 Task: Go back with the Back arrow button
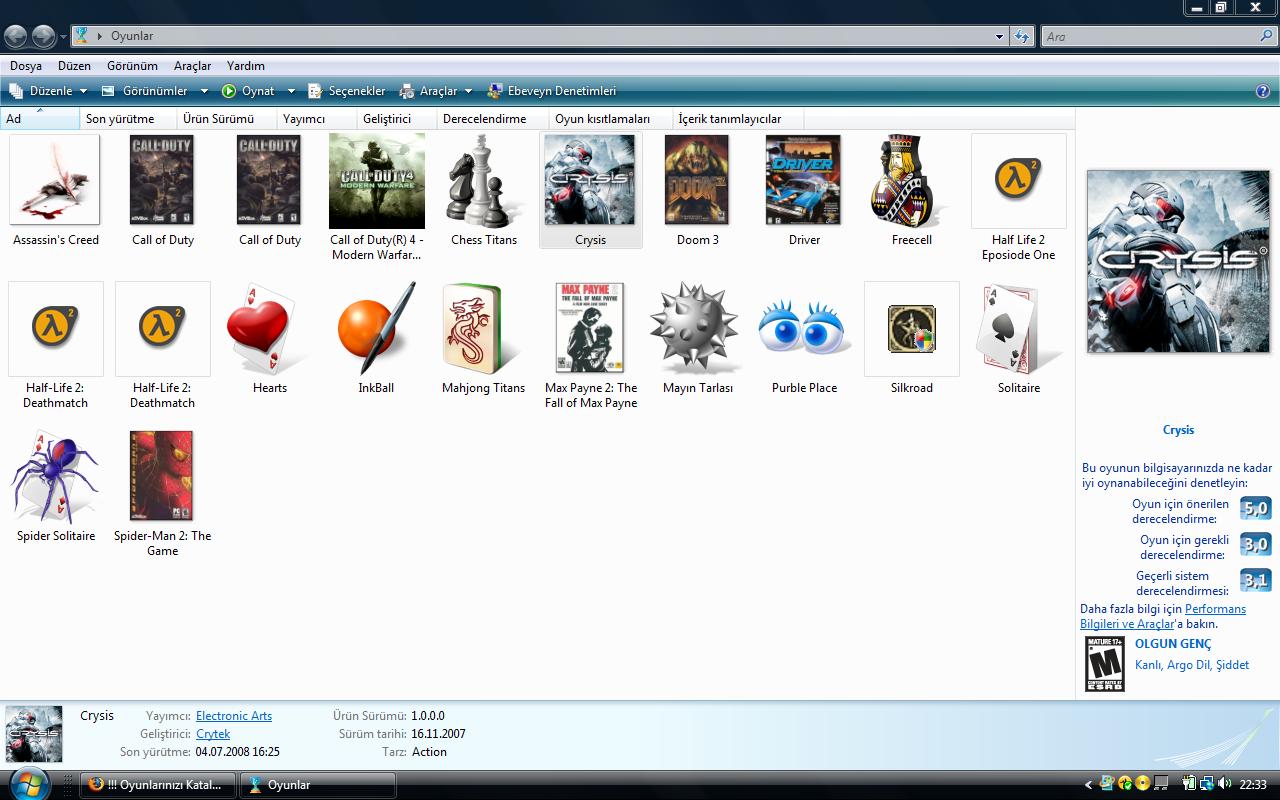(16, 37)
